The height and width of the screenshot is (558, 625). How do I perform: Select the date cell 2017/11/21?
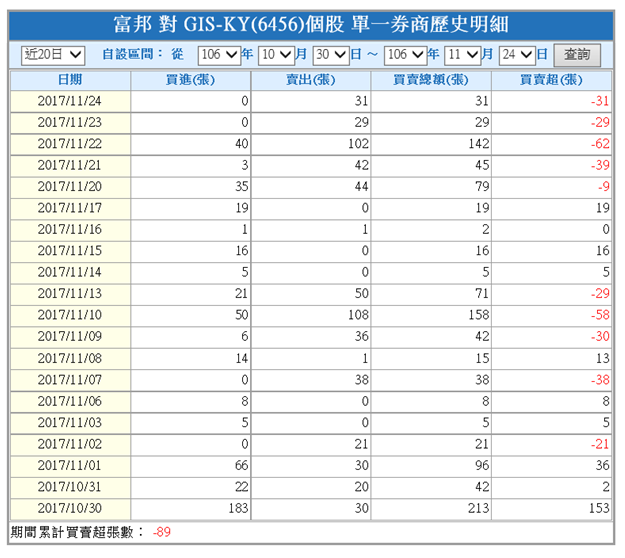click(70, 165)
